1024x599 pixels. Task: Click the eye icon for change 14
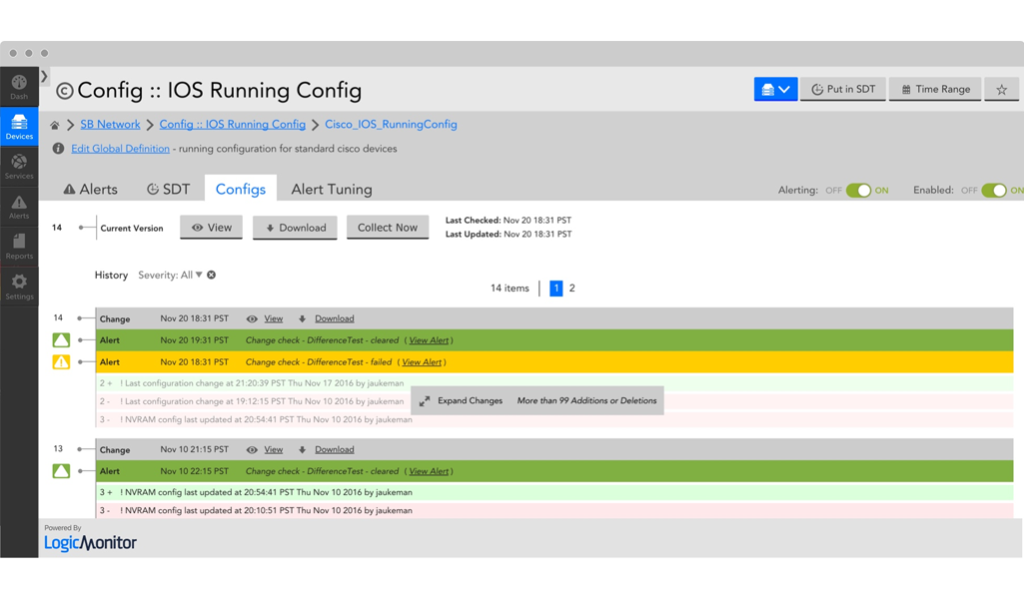tap(251, 319)
